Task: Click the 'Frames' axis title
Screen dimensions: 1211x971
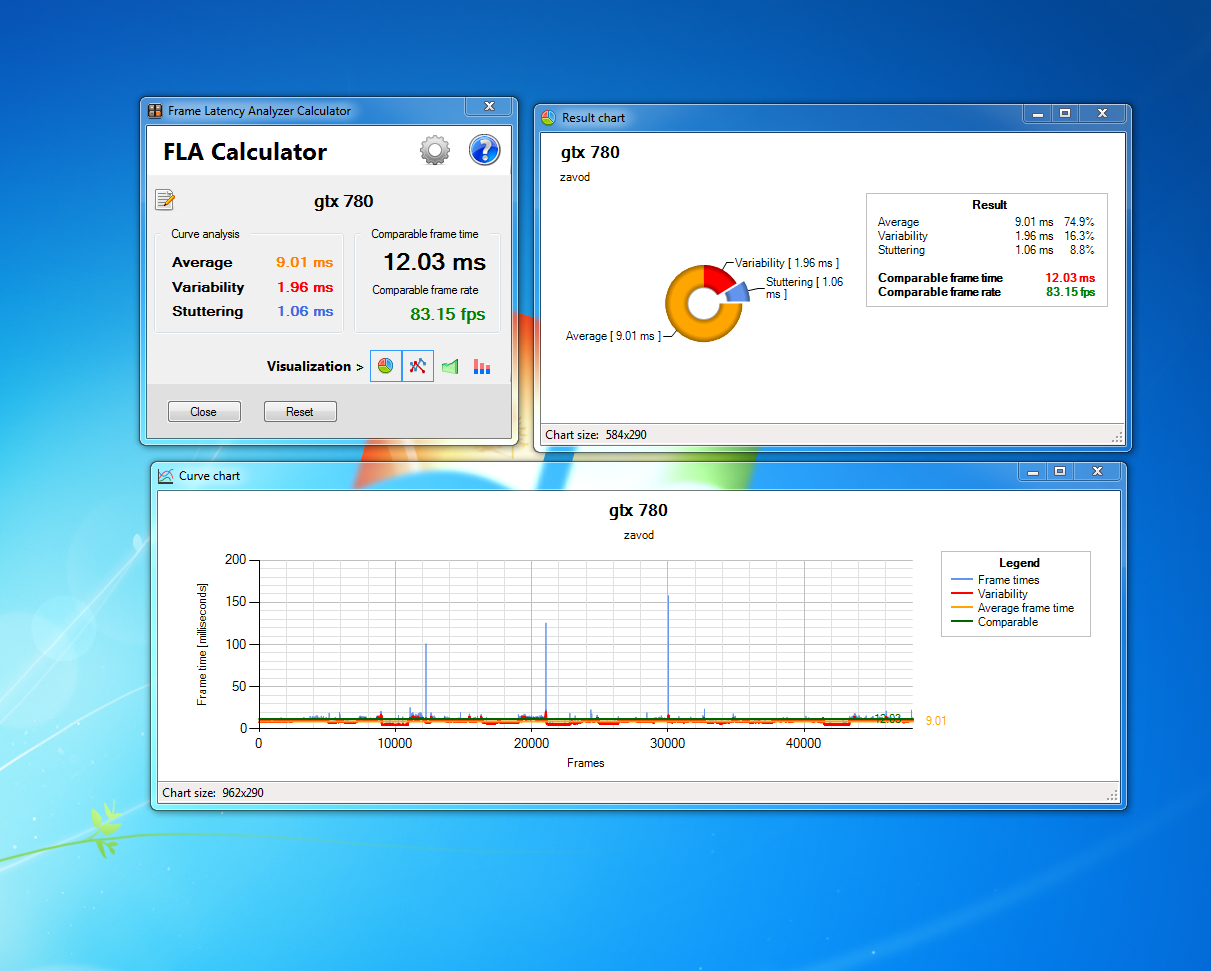Action: pos(586,763)
